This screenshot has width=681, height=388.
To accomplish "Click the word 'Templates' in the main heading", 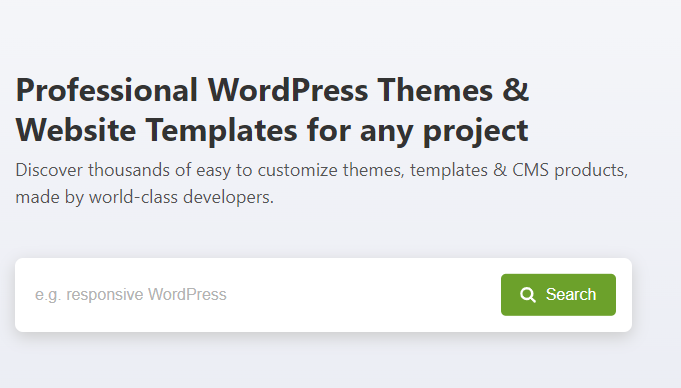I will coord(221,130).
